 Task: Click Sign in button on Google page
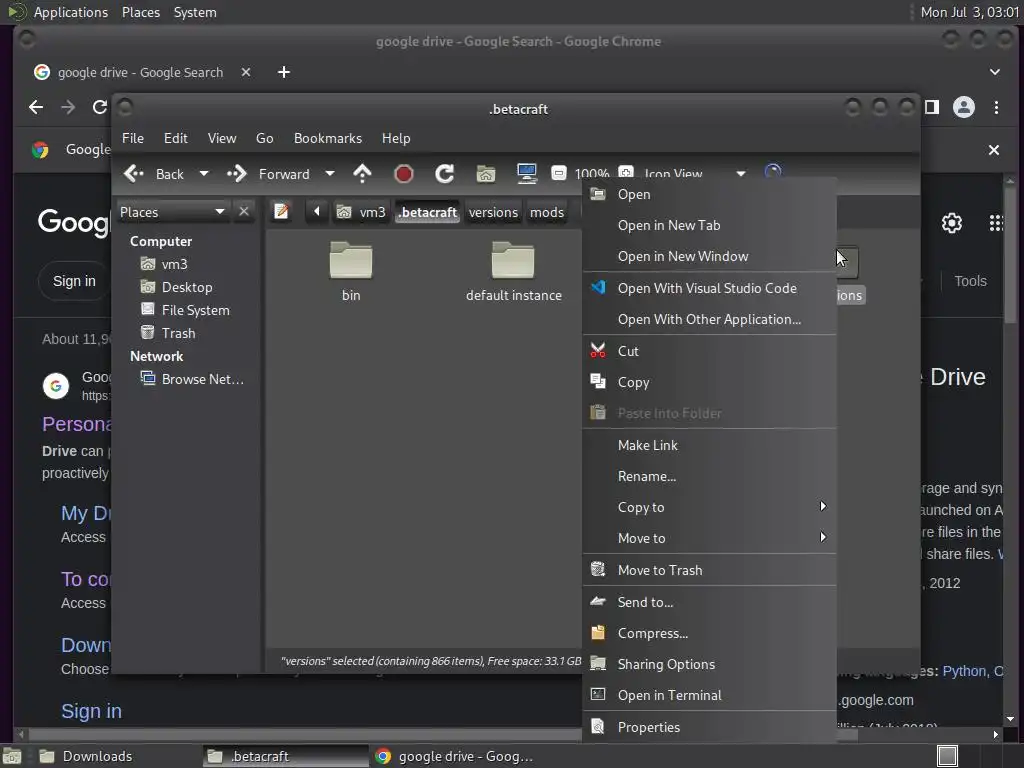(x=74, y=281)
